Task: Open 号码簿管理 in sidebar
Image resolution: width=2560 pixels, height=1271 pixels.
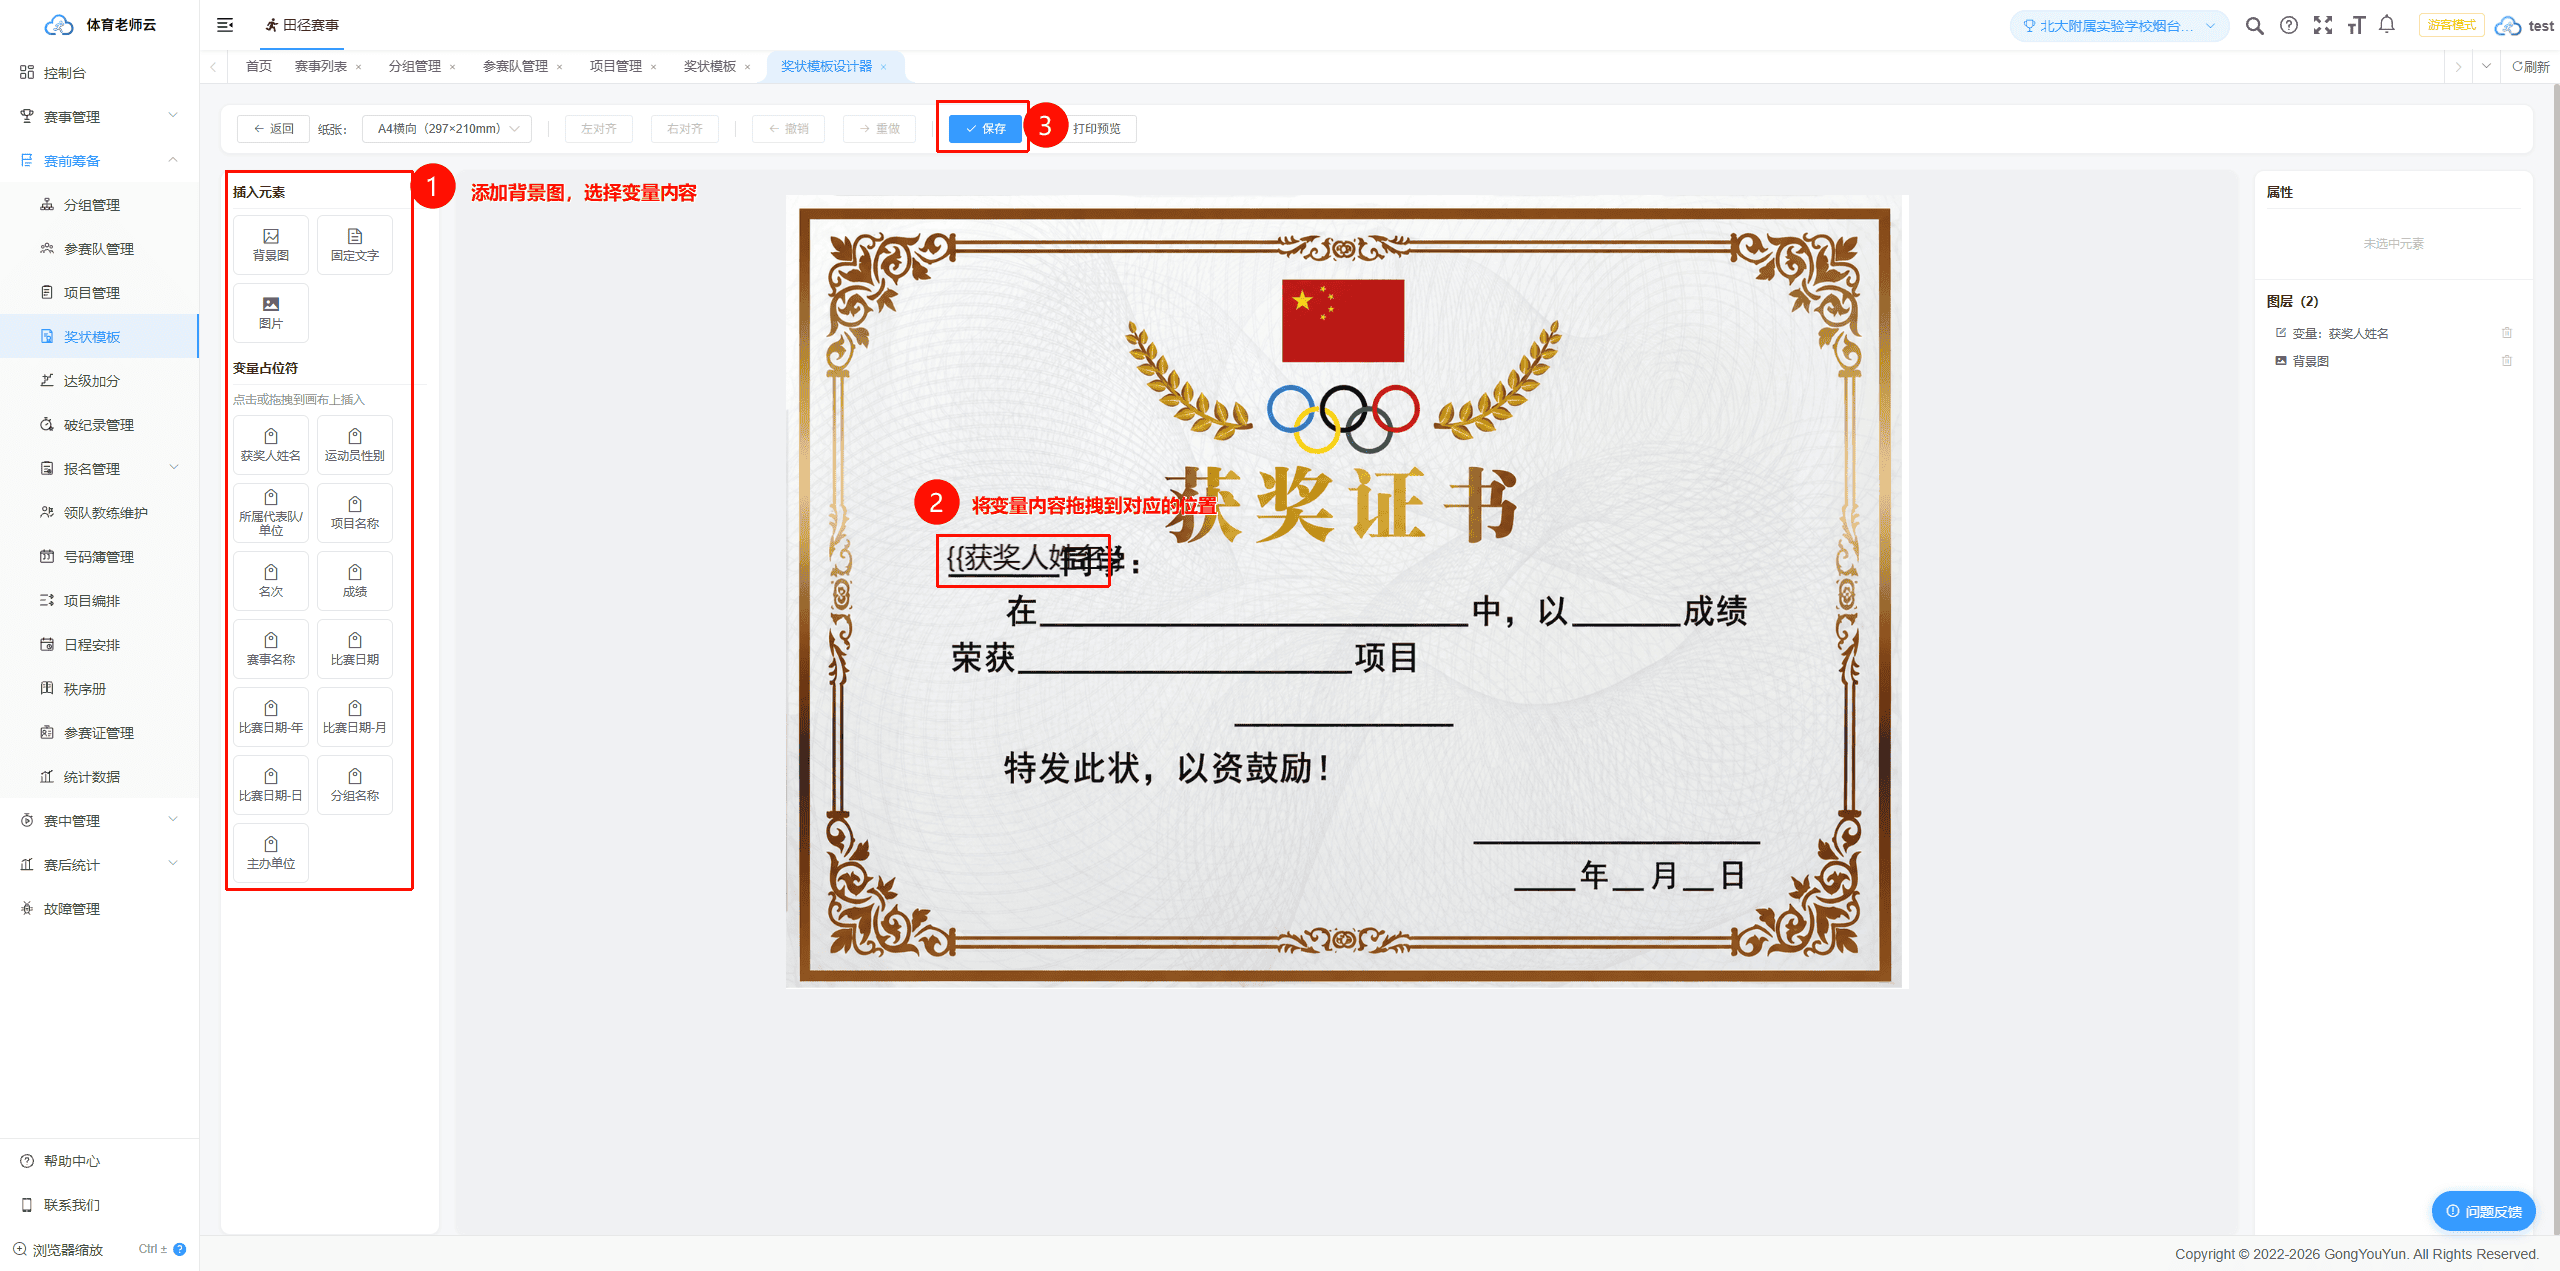Action: point(99,557)
